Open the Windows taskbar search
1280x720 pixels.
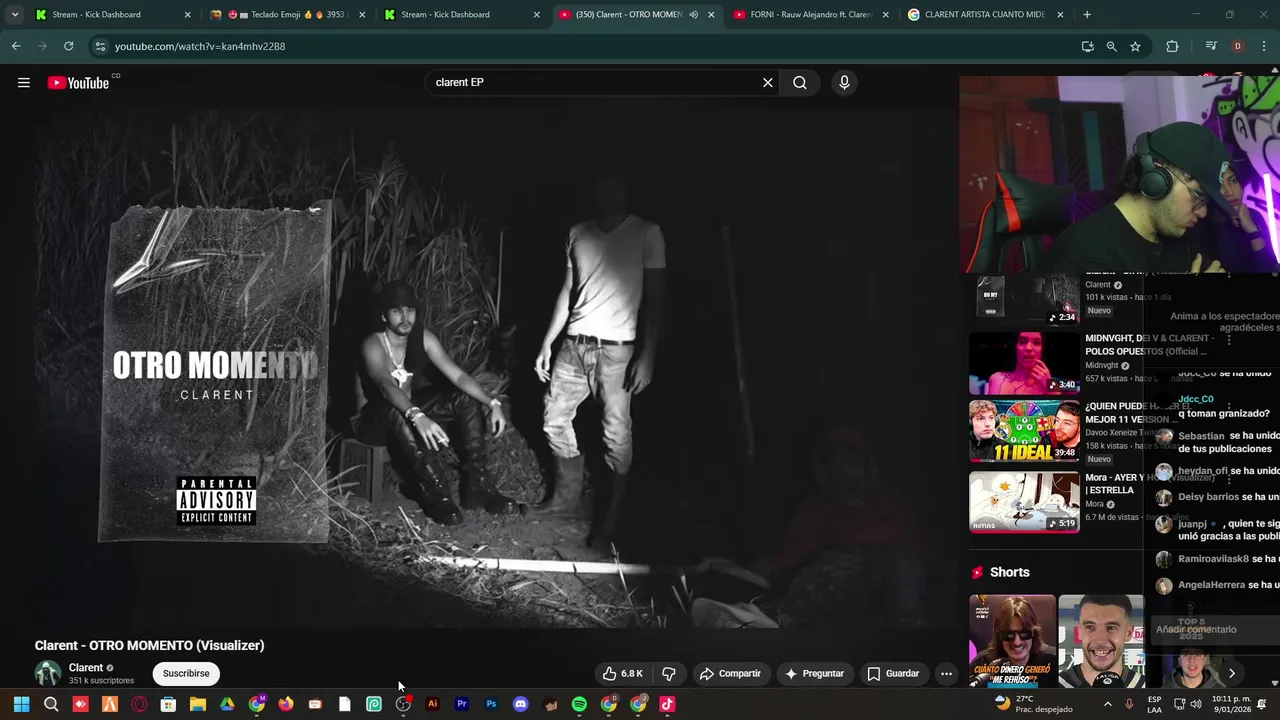point(51,704)
